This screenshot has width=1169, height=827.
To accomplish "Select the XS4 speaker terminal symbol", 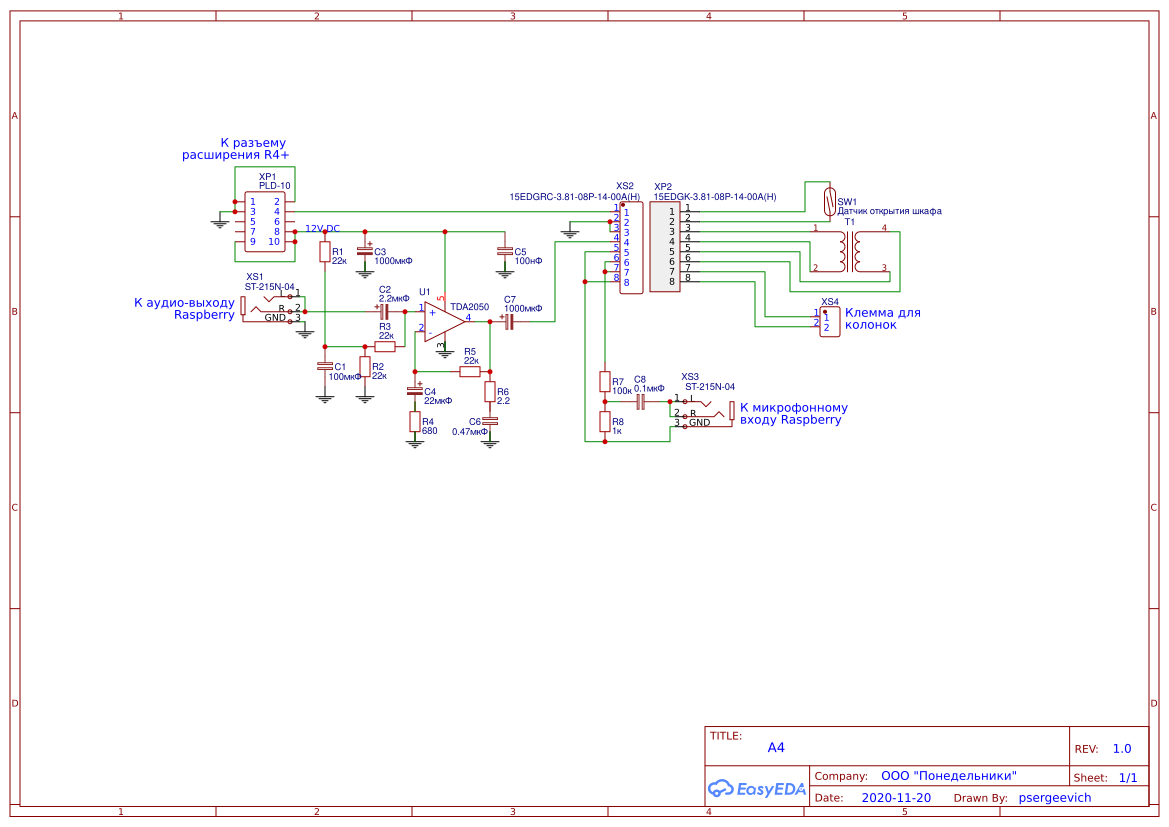I will tap(828, 320).
